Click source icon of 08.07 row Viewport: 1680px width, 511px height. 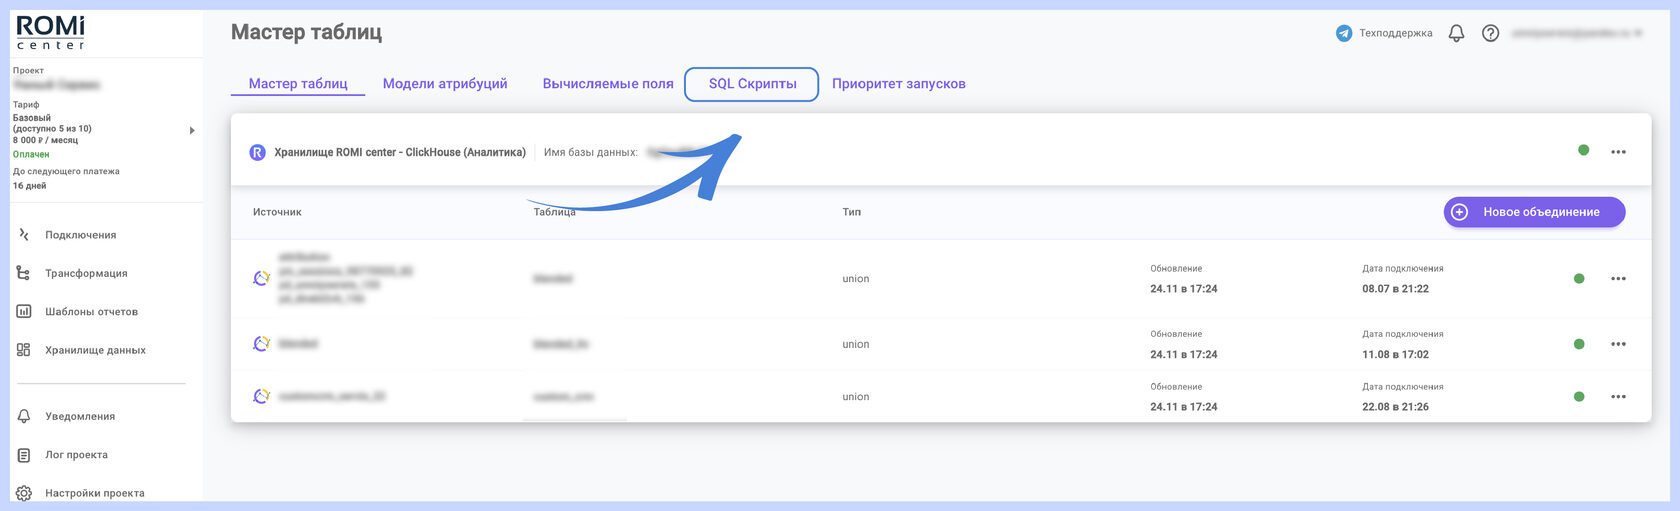point(262,278)
